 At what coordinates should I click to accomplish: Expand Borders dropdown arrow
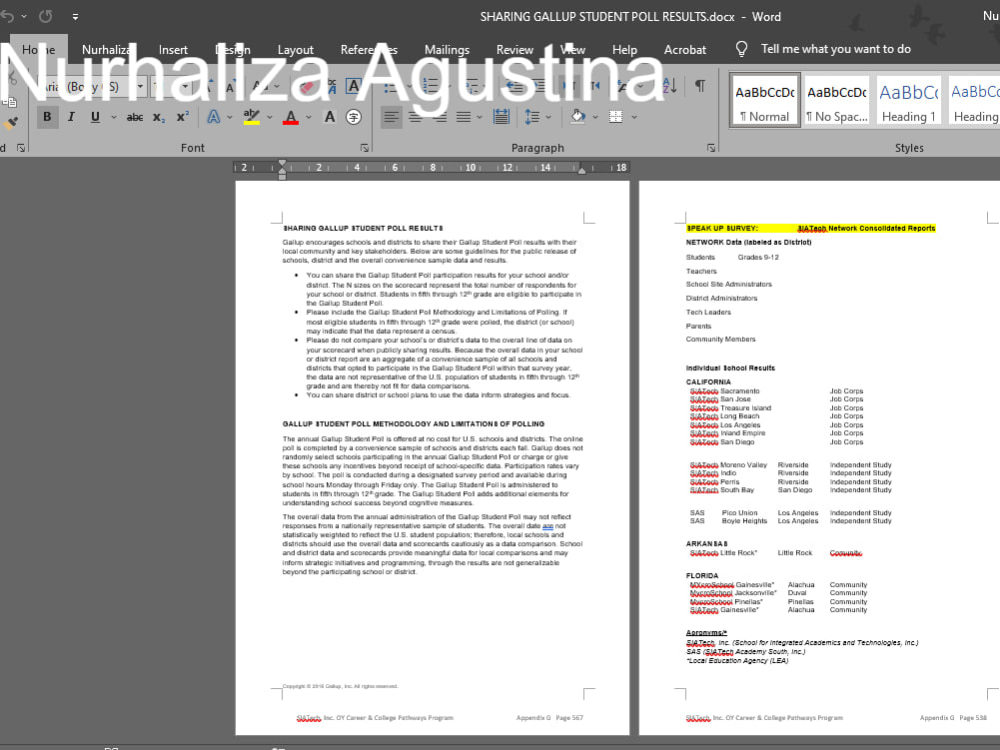tap(634, 117)
